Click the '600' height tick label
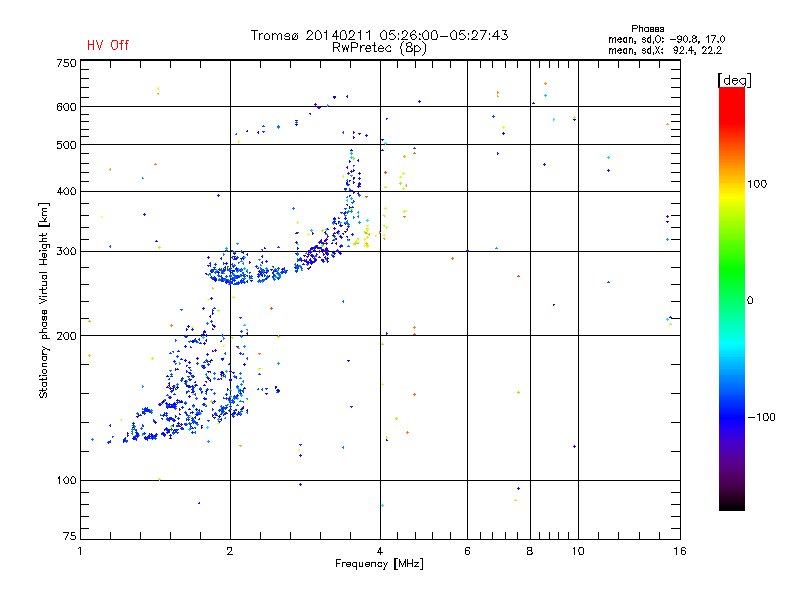Image resolution: width=800 pixels, height=600 pixels. 66,107
